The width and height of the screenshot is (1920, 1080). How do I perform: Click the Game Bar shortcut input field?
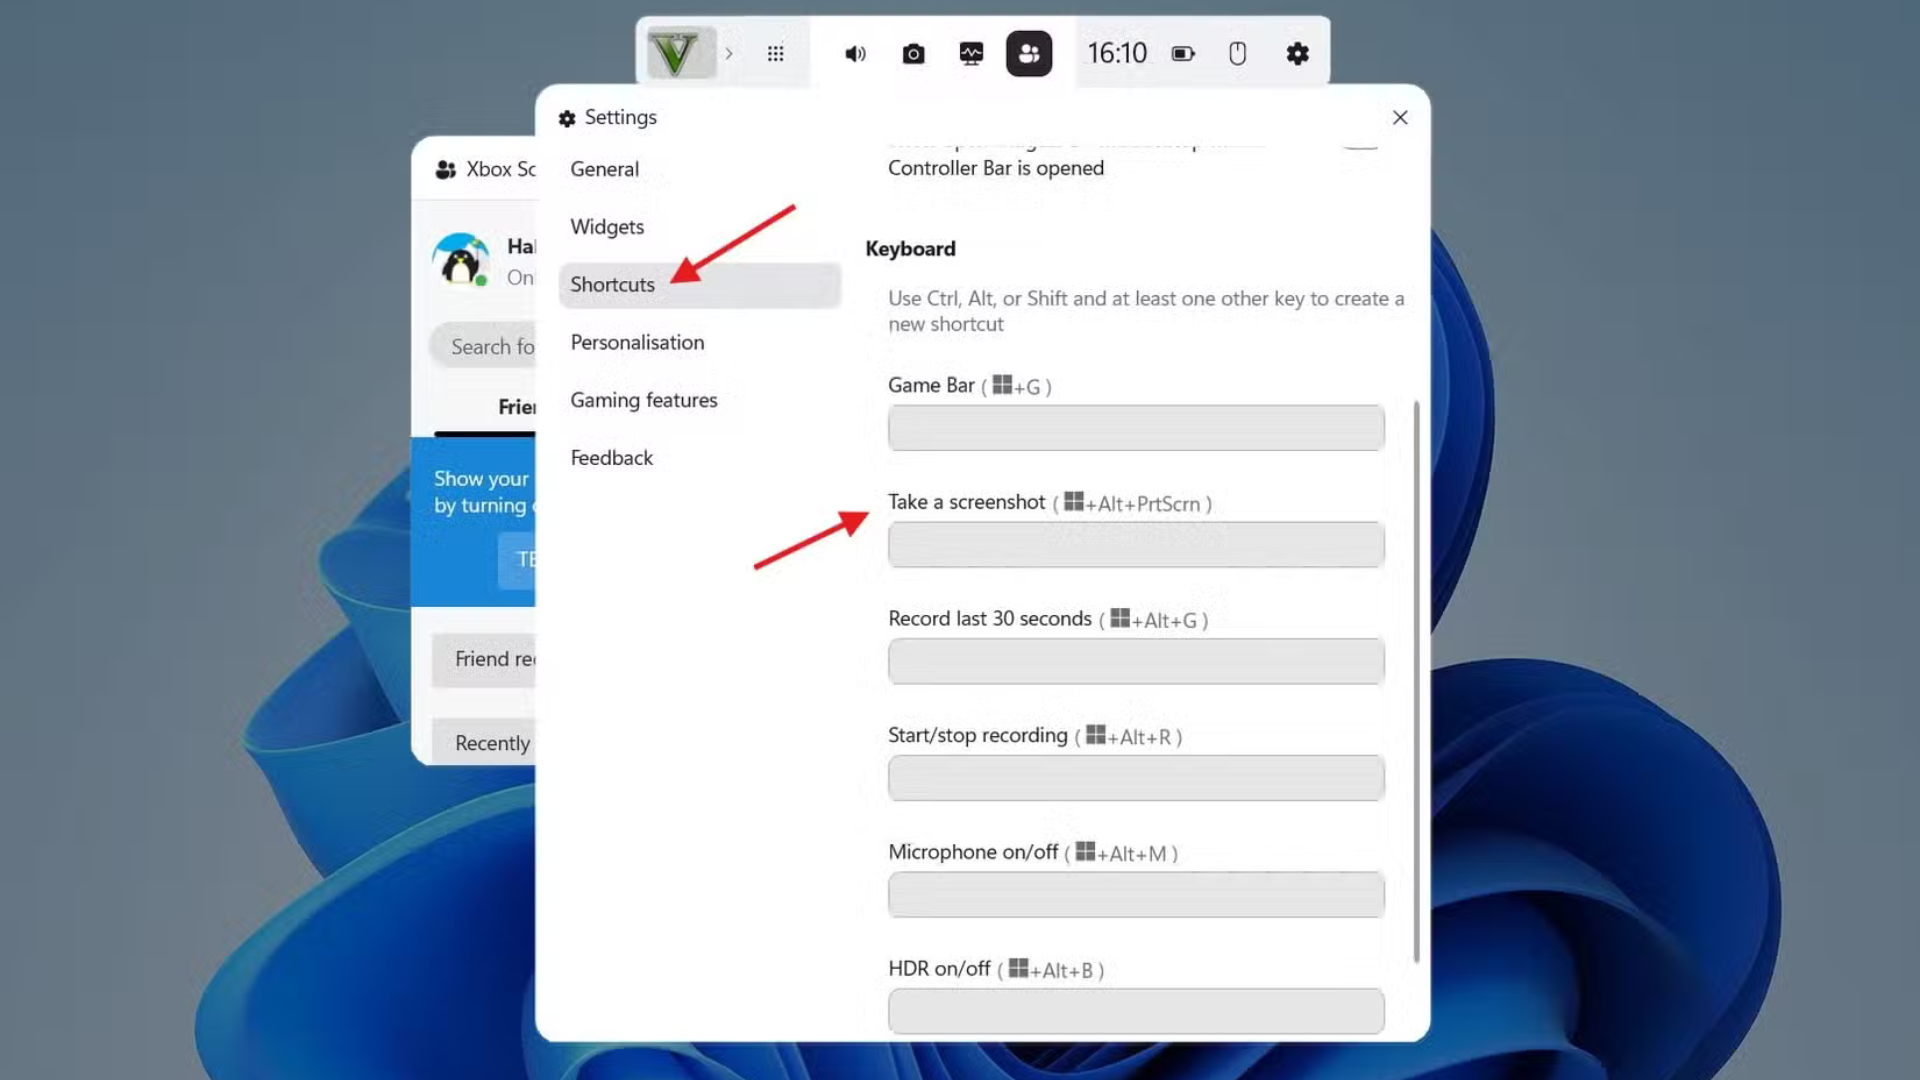[x=1136, y=428]
